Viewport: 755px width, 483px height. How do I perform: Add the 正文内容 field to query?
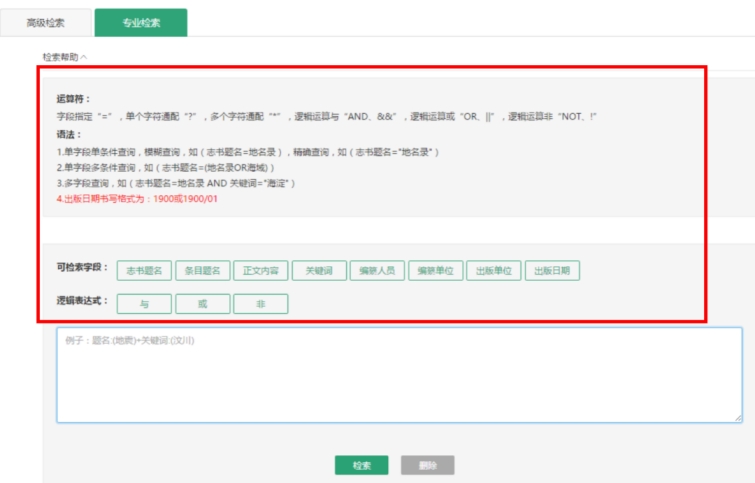point(261,270)
